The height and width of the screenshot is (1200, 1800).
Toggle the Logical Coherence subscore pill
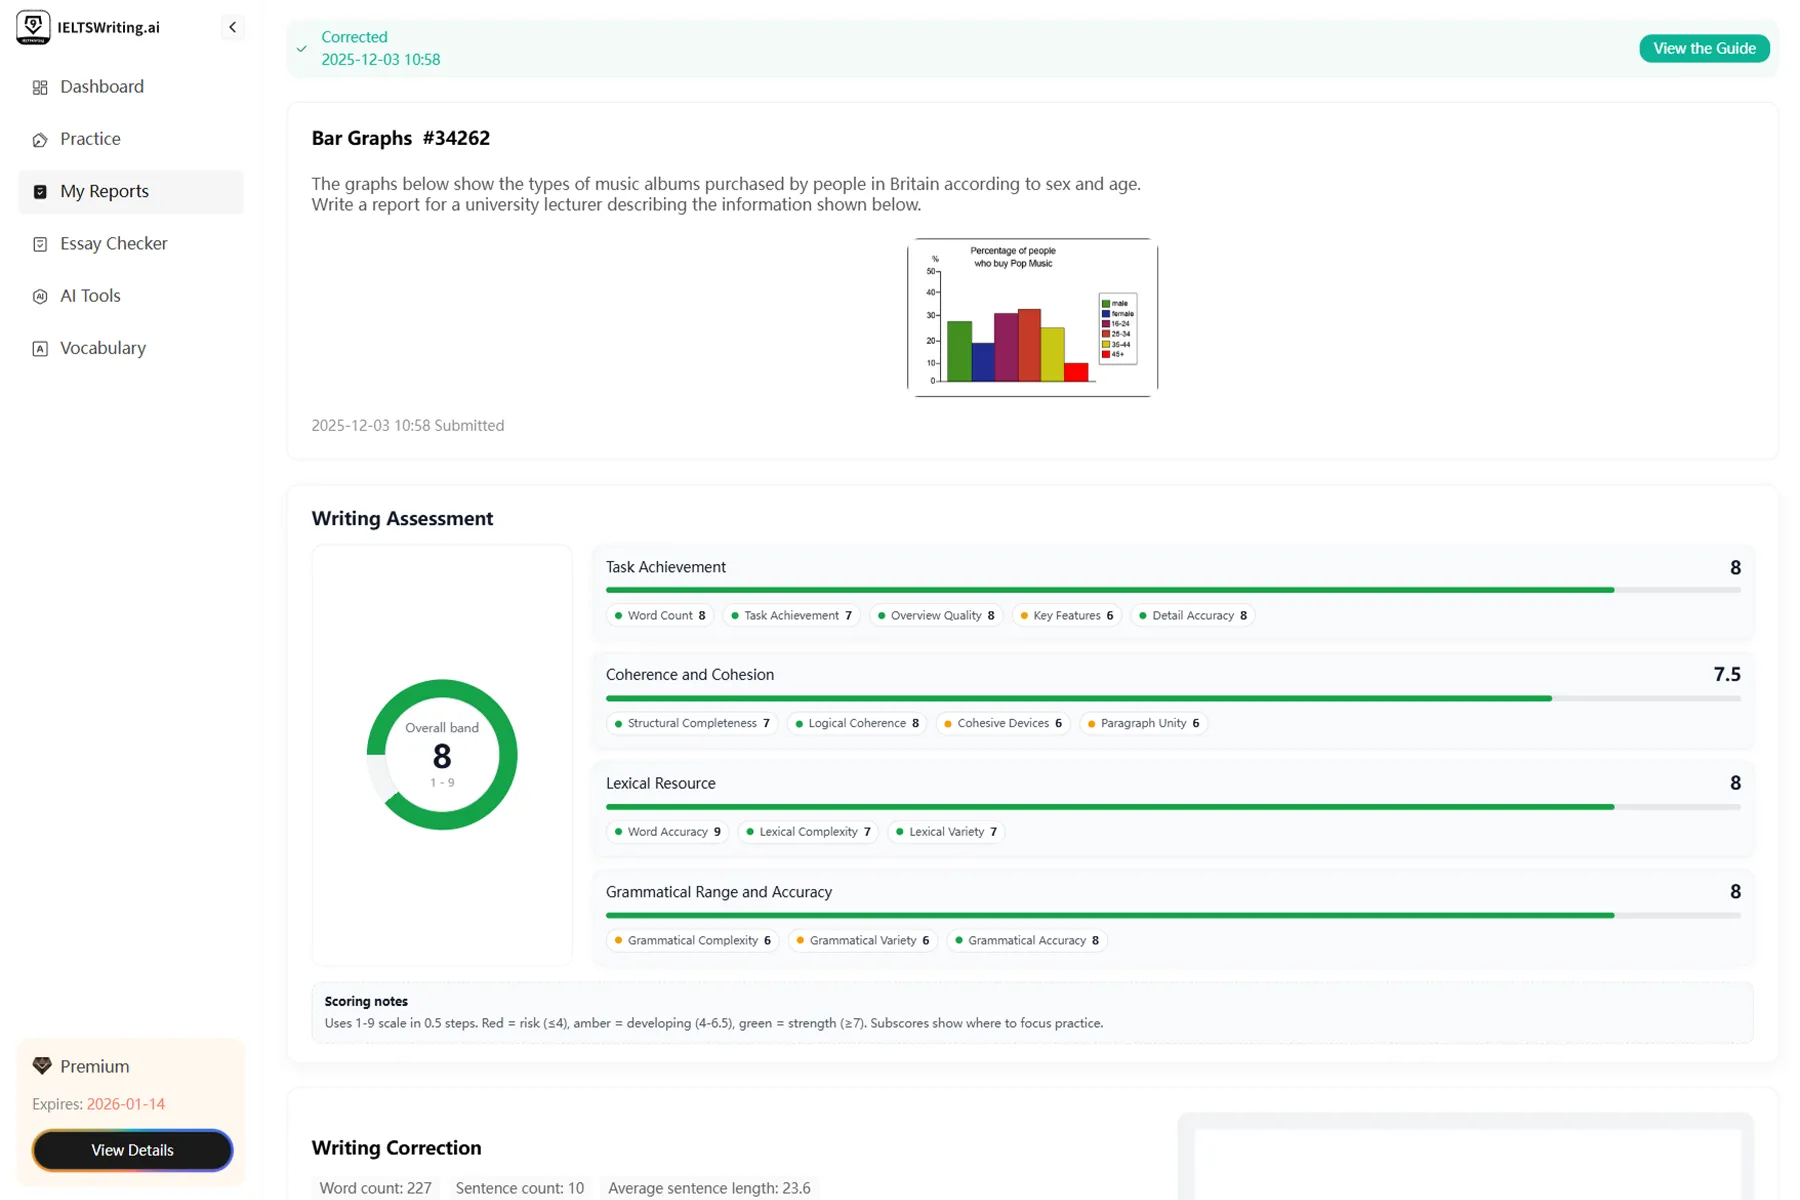tap(856, 723)
